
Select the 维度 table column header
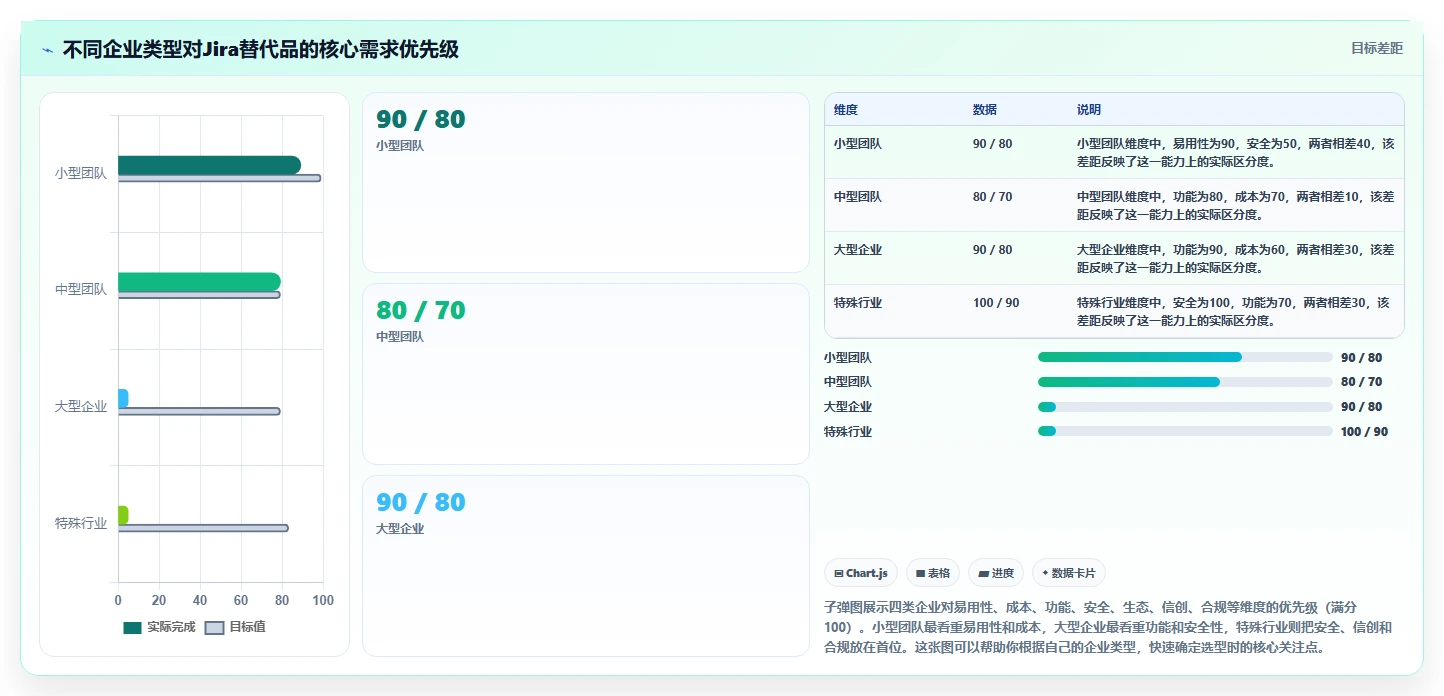click(846, 110)
